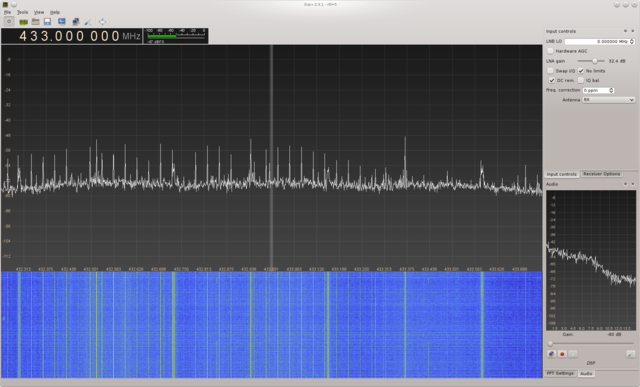Screen dimensions: 640x387
Task: Start audio recording with the red button
Action: click(x=562, y=354)
